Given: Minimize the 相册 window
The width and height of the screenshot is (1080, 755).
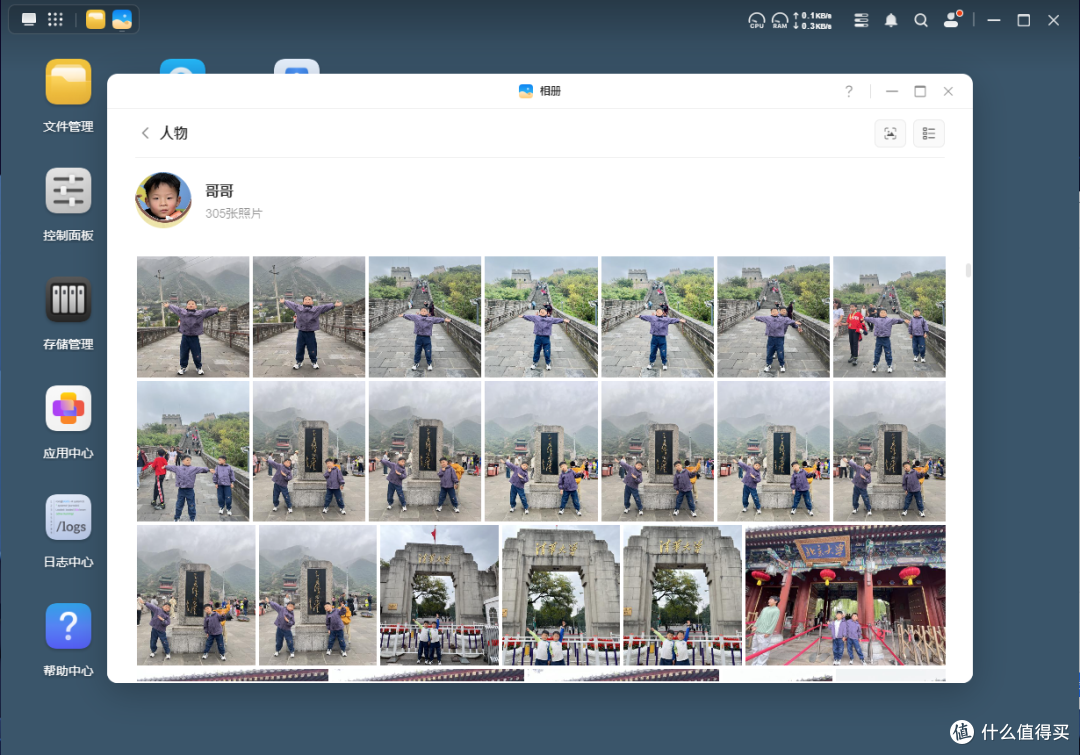Looking at the screenshot, I should coord(892,91).
